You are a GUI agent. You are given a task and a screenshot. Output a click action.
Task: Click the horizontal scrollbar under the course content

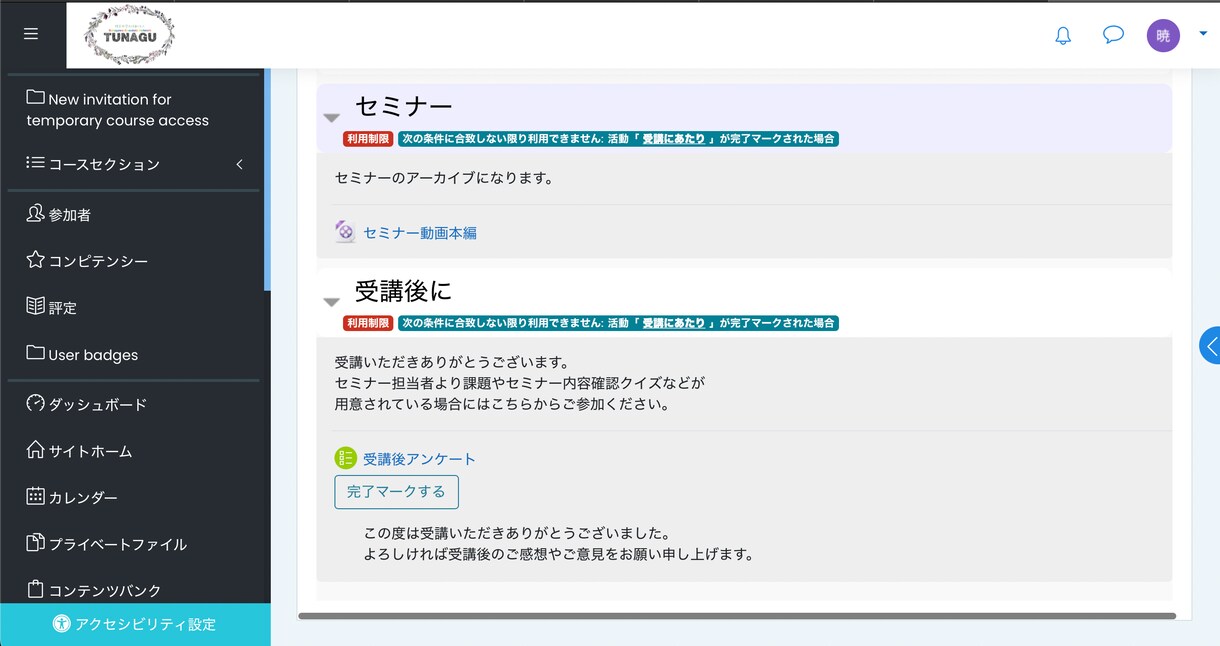coord(737,616)
